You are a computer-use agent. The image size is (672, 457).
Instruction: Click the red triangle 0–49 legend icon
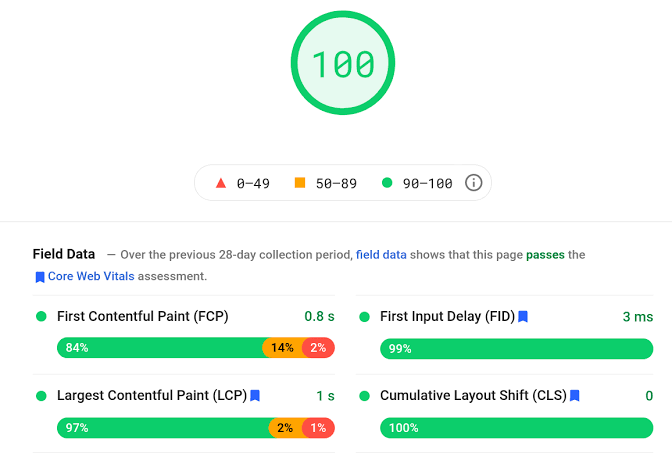click(x=221, y=183)
